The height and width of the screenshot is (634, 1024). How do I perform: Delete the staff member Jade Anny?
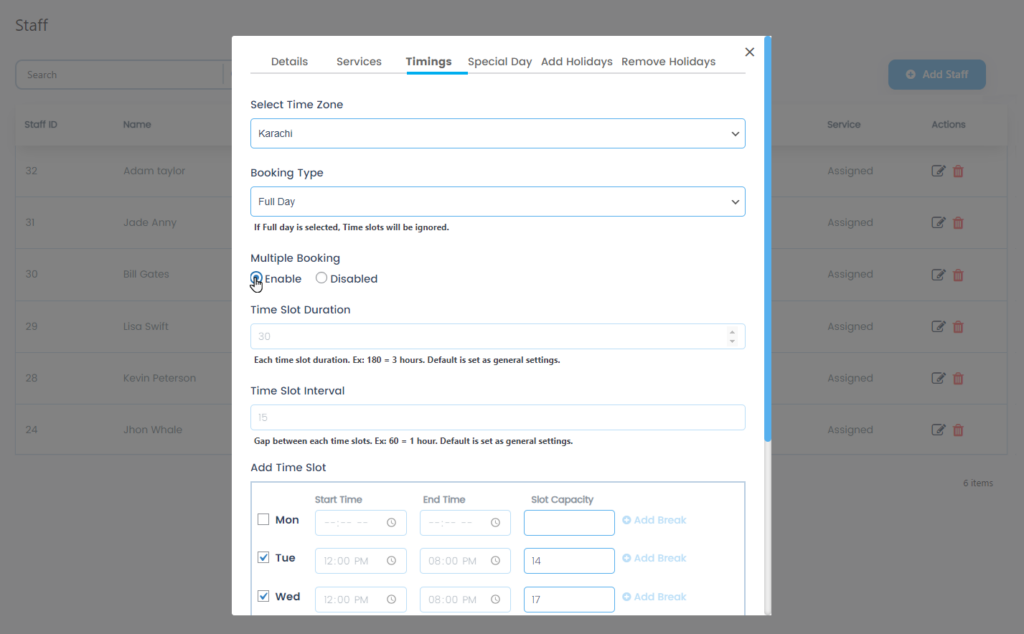click(x=958, y=222)
